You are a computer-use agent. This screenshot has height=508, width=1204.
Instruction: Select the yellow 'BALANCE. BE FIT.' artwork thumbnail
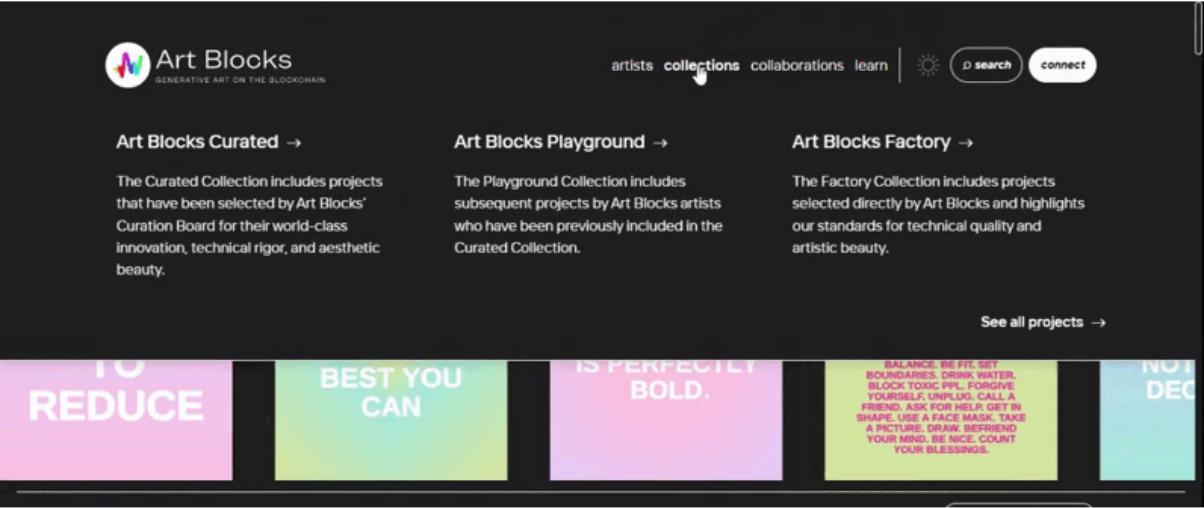pyautogui.click(x=941, y=420)
